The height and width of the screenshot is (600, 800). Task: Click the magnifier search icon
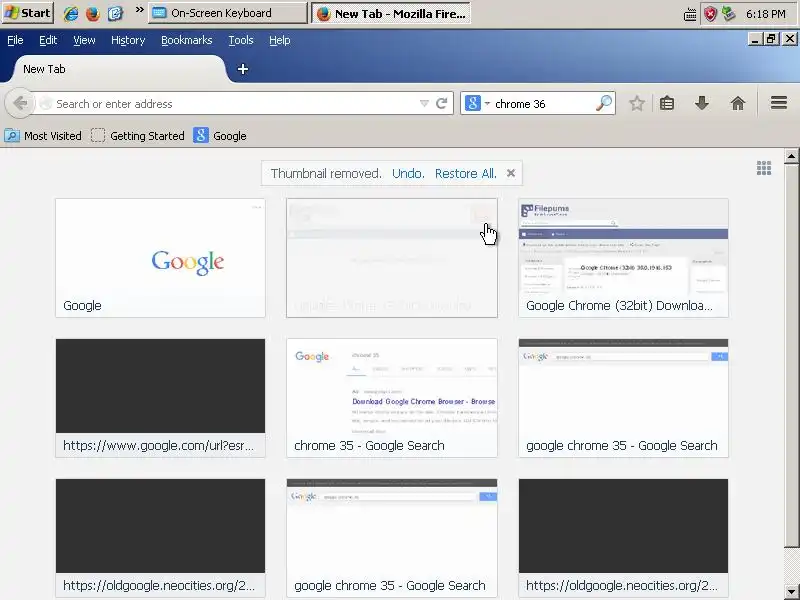[604, 103]
